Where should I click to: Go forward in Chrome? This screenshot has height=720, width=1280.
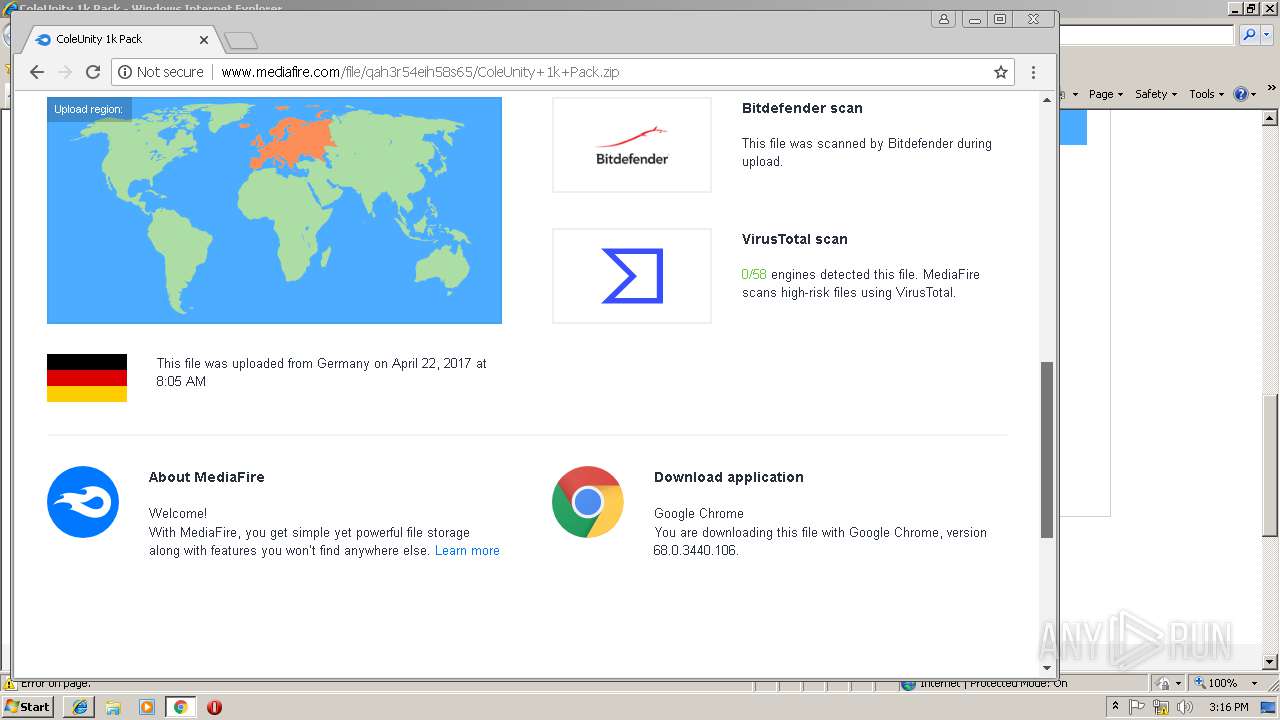coord(65,72)
